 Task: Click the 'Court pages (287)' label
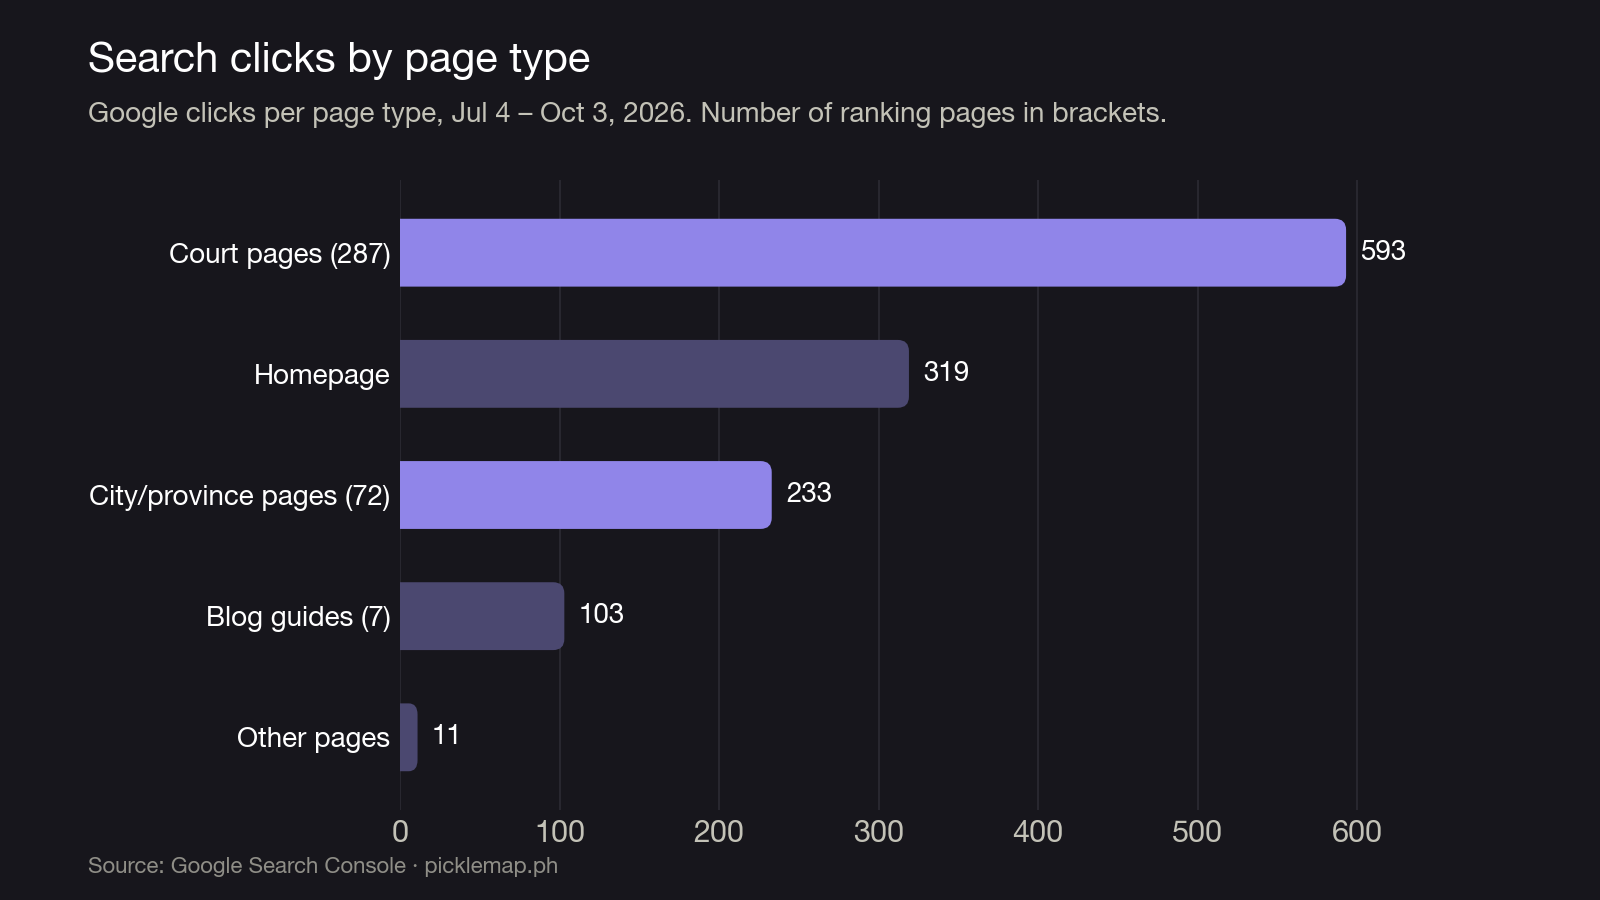[x=280, y=254]
